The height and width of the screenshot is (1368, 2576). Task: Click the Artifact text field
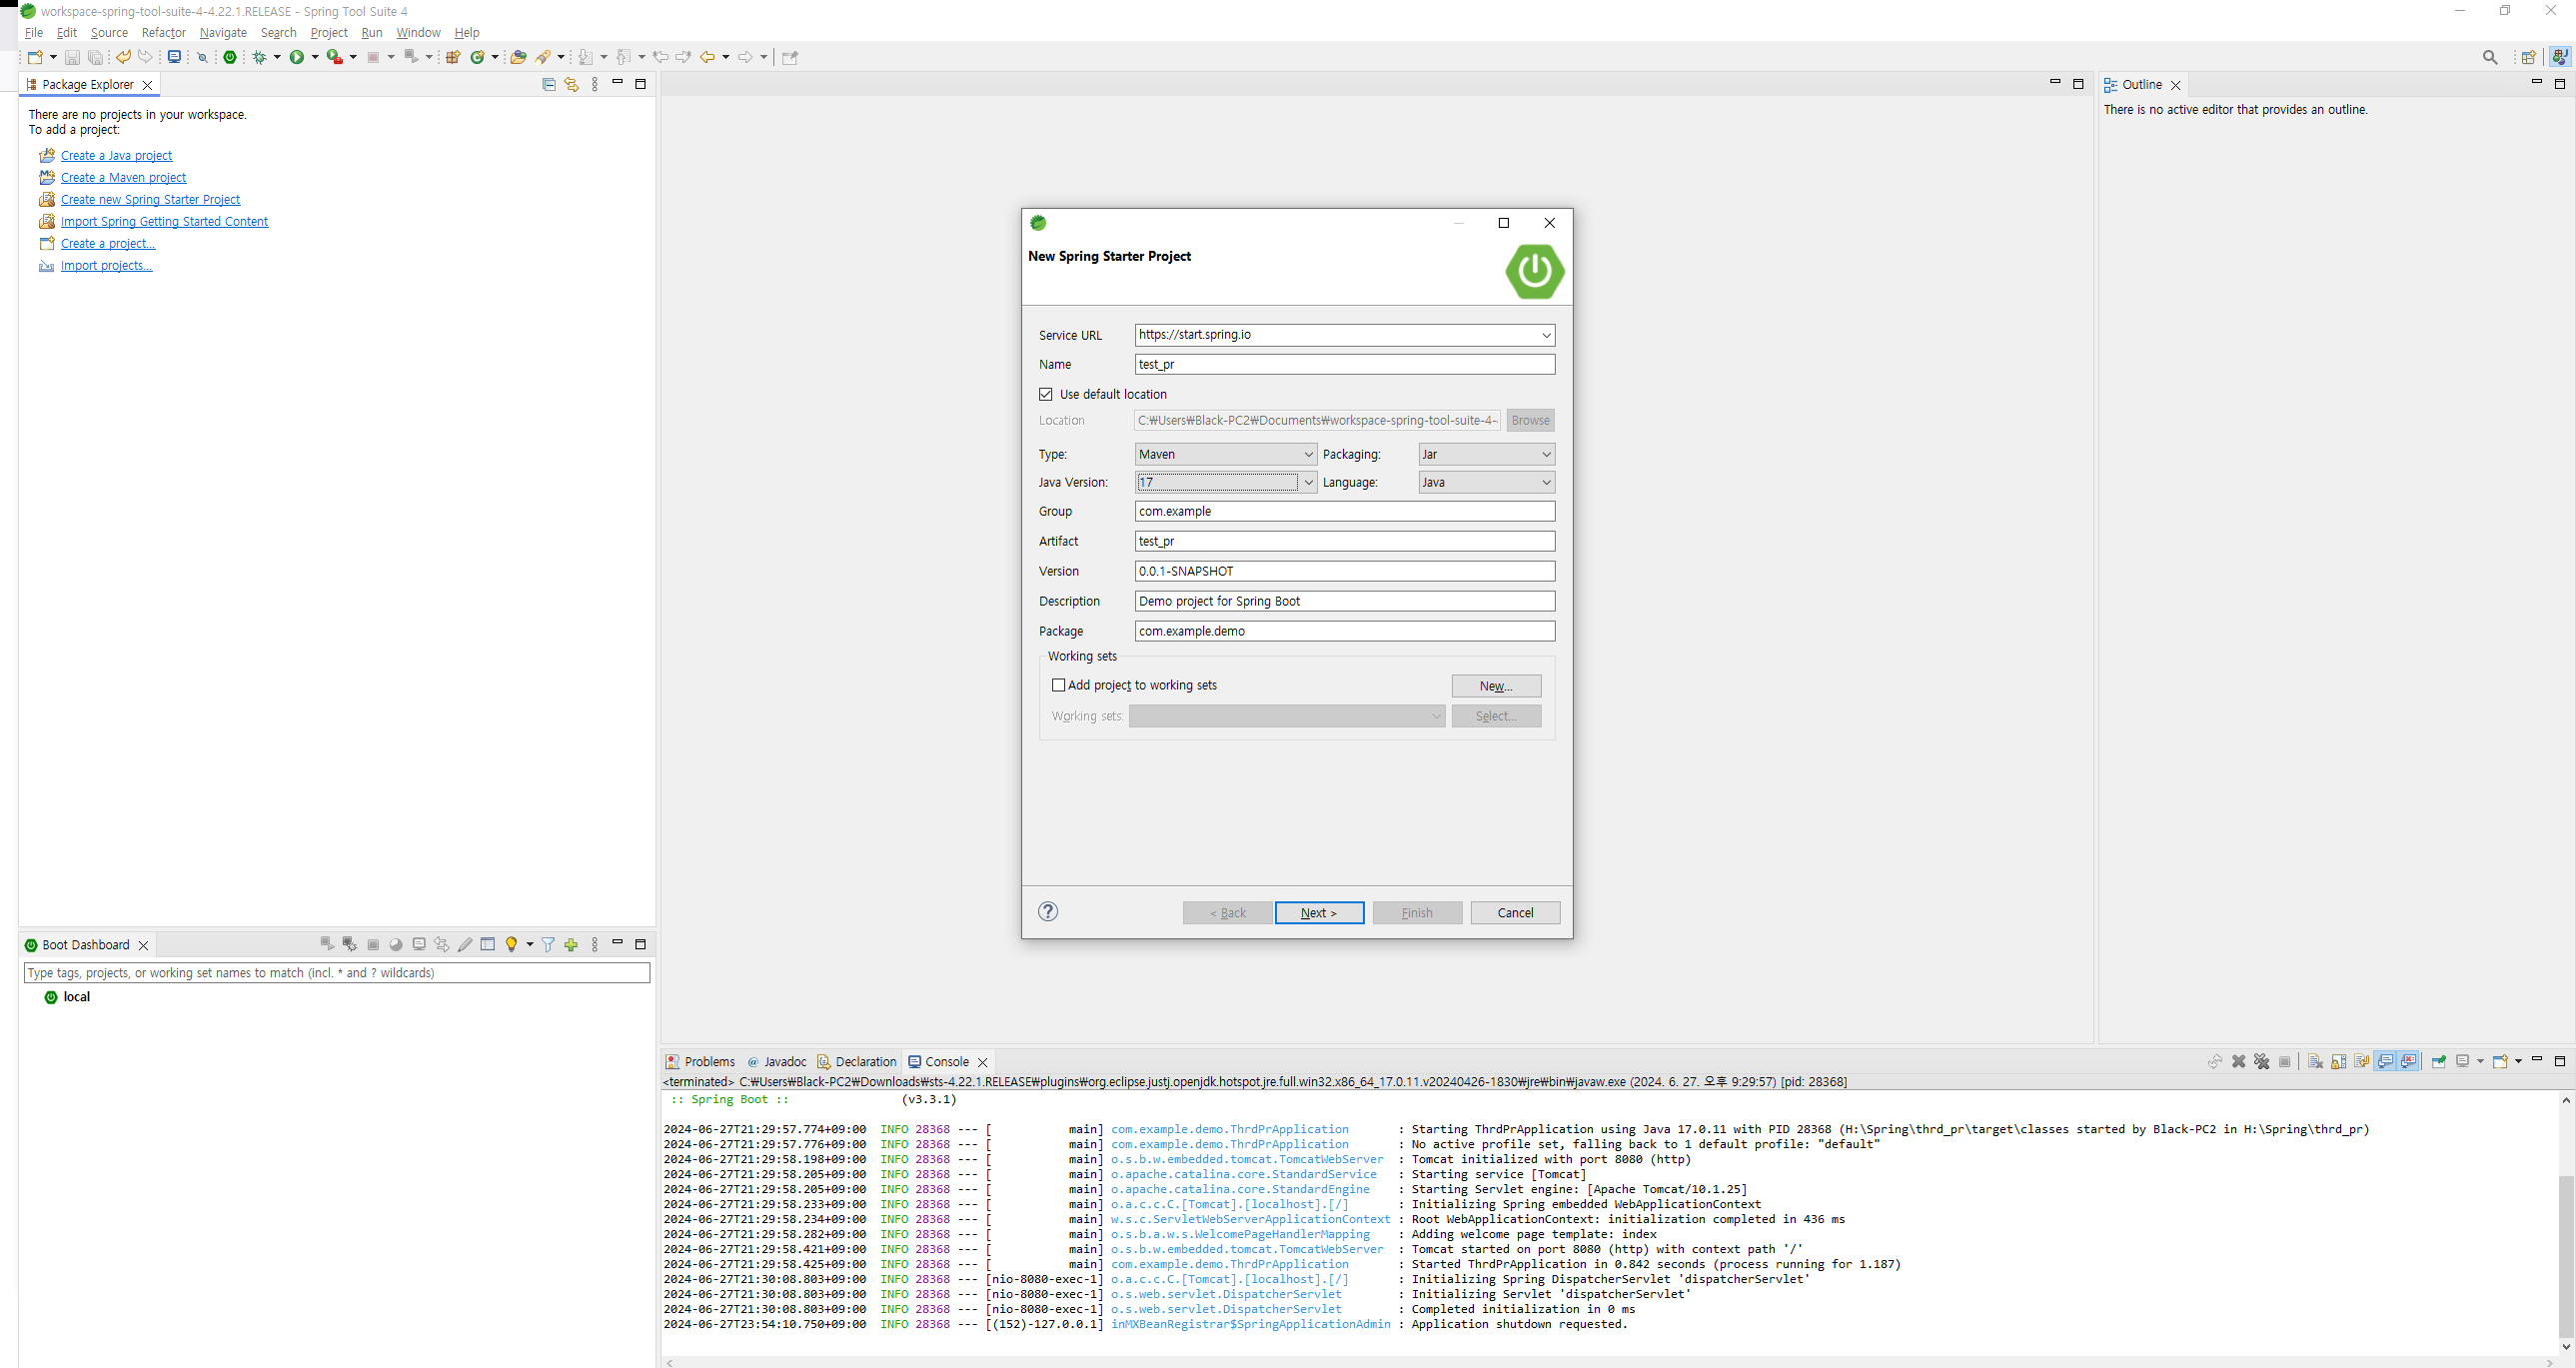click(1344, 541)
